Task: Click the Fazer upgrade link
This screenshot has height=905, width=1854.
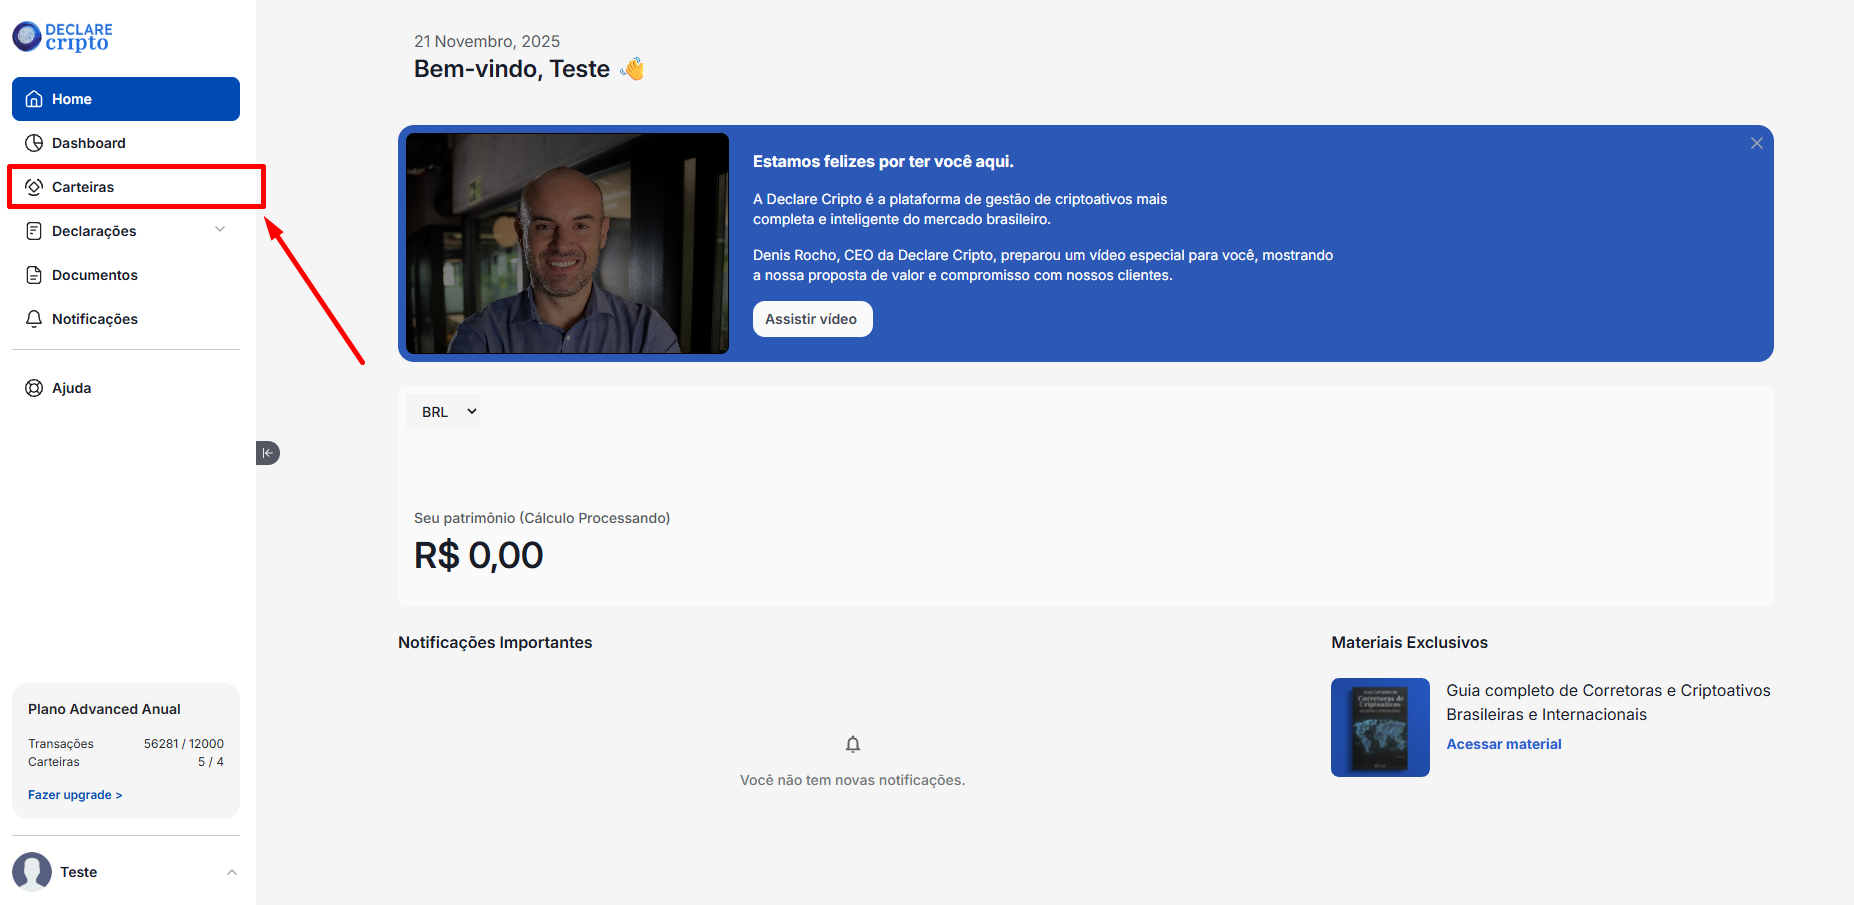Action: click(x=75, y=795)
